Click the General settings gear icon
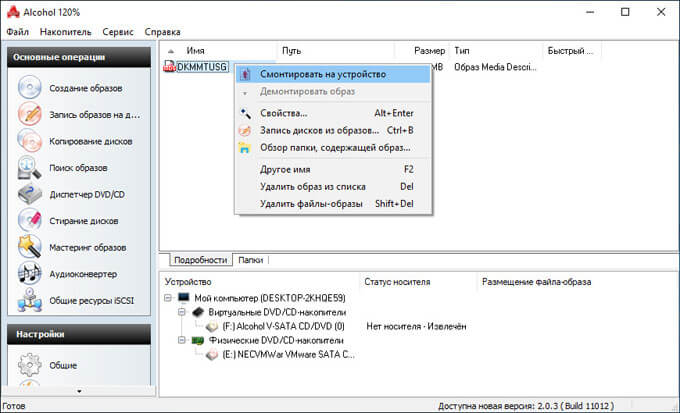The image size is (680, 413). [29, 365]
